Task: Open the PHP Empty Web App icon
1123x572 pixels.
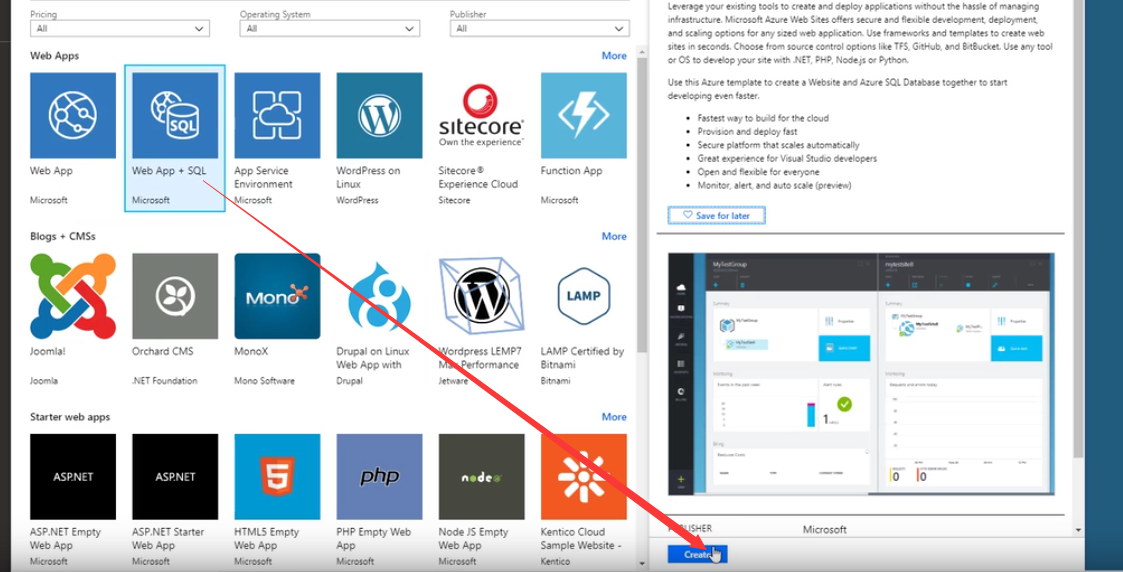Action: (380, 477)
